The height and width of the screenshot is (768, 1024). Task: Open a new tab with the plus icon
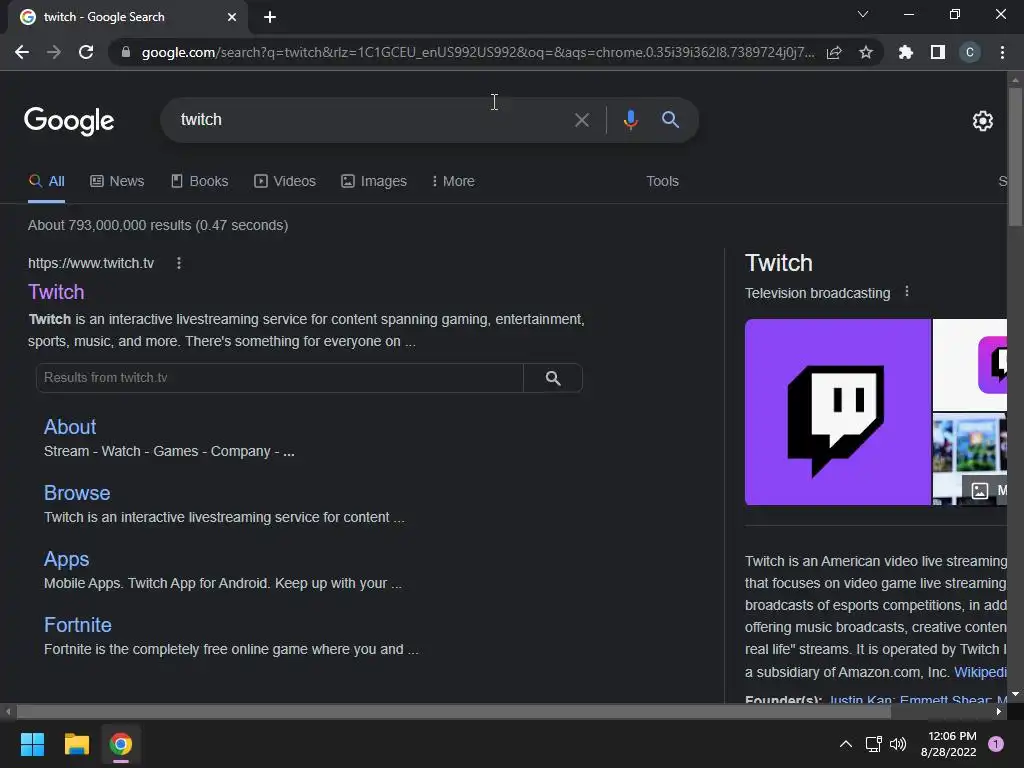tap(270, 17)
